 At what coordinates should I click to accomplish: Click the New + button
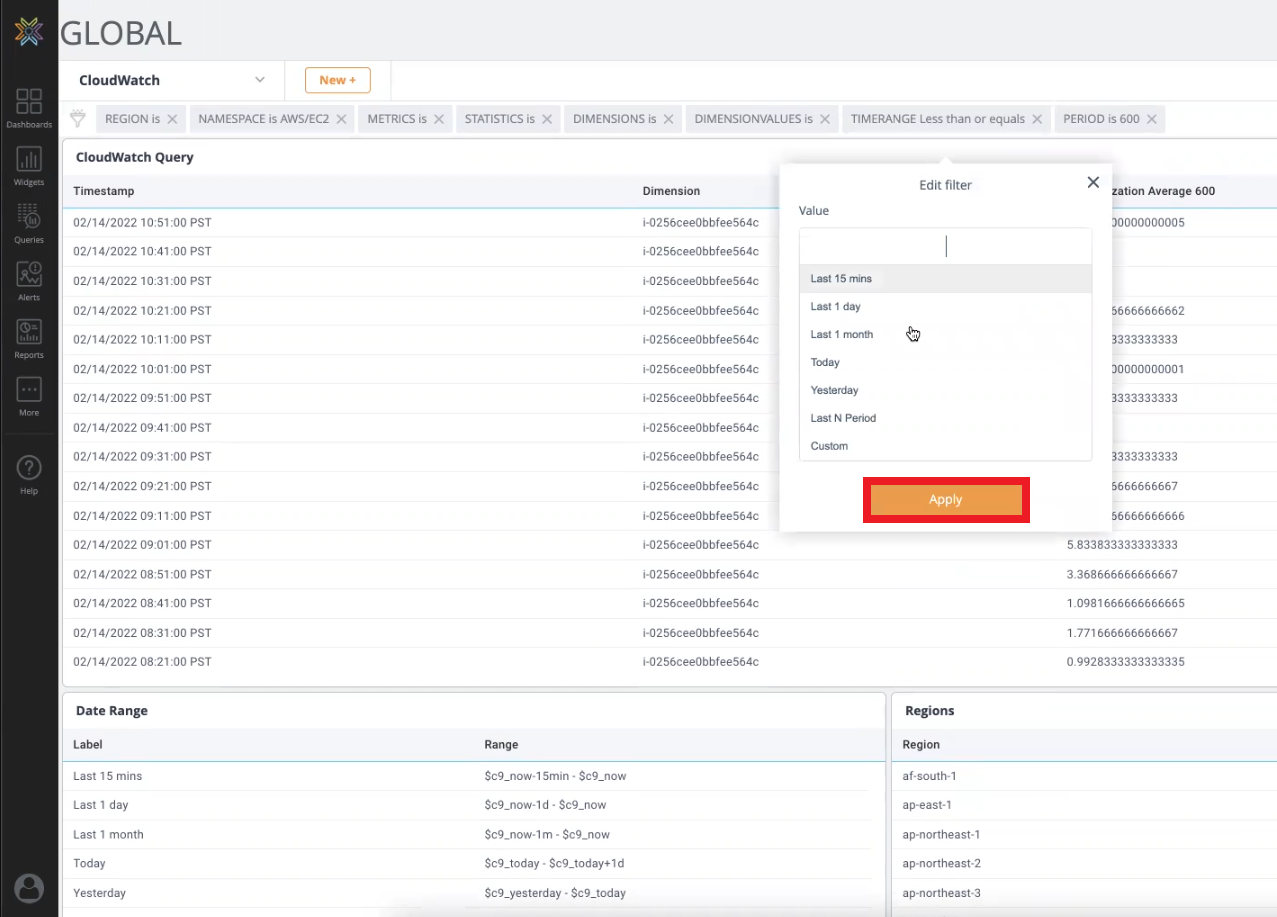(x=338, y=80)
